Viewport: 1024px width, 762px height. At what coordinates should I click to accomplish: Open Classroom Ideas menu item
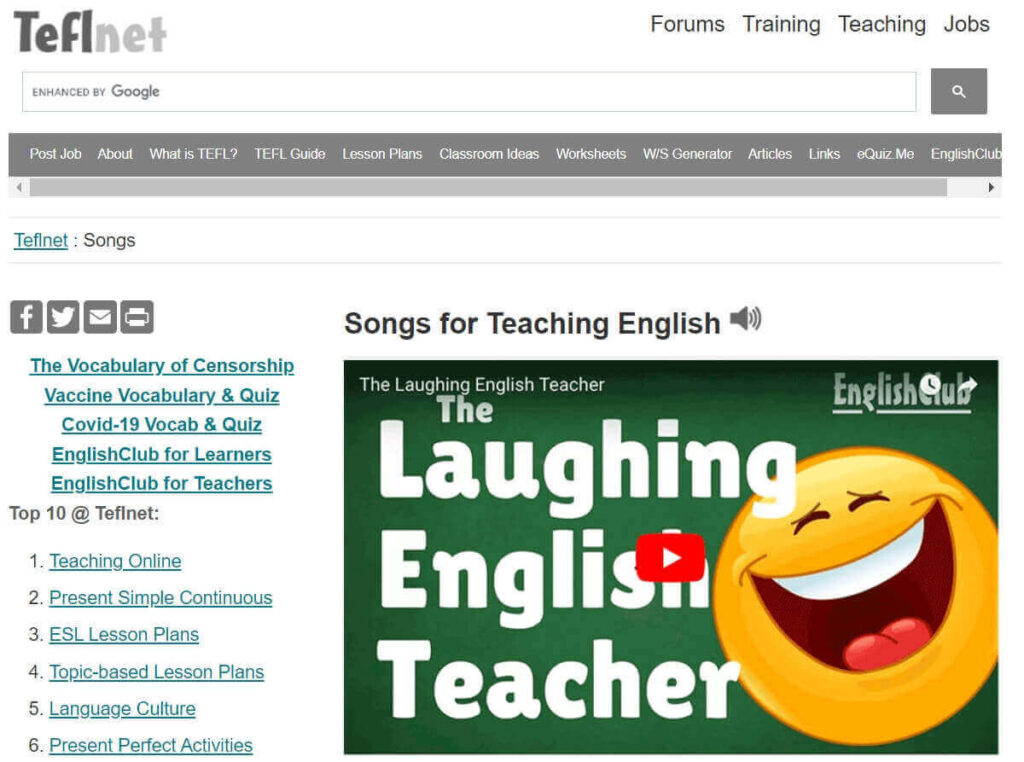pos(489,154)
